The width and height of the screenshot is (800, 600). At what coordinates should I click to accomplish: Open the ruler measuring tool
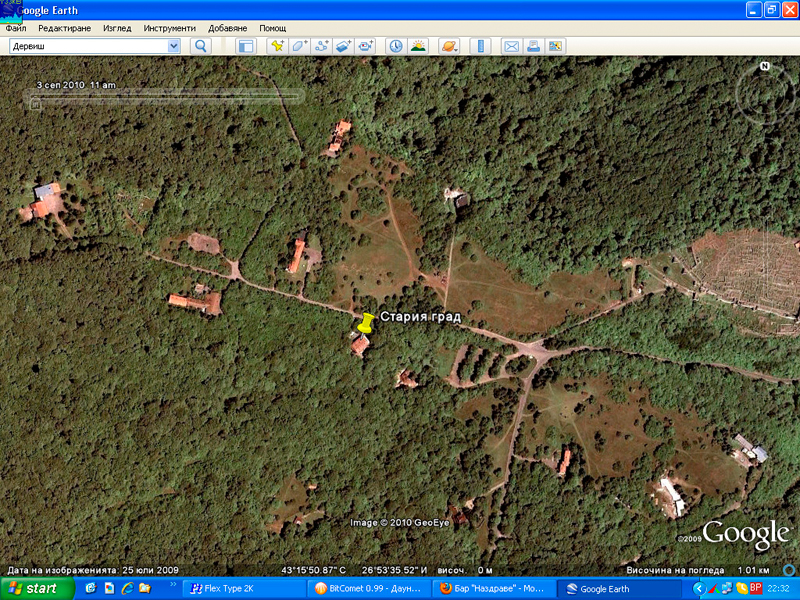[480, 46]
